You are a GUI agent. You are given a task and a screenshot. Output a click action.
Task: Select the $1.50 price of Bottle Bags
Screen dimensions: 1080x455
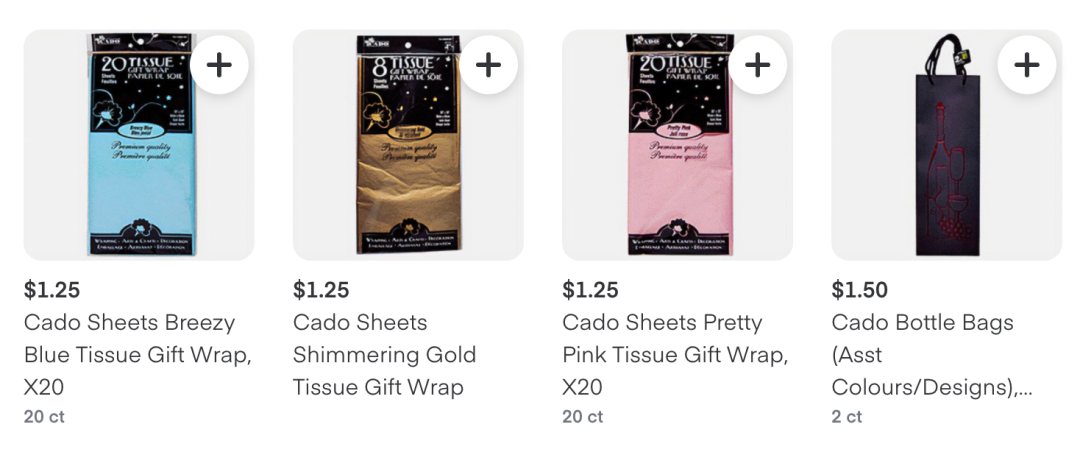[x=860, y=290]
